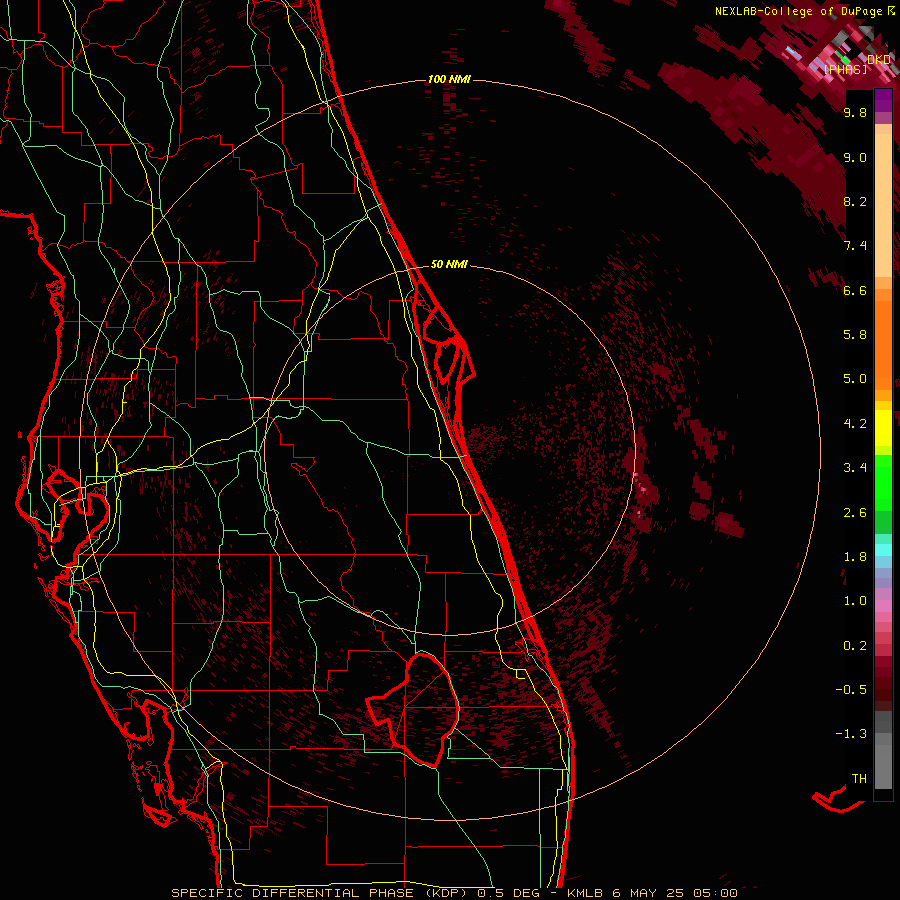Click the 9.8 color scale value
The width and height of the screenshot is (900, 900).
(x=855, y=113)
